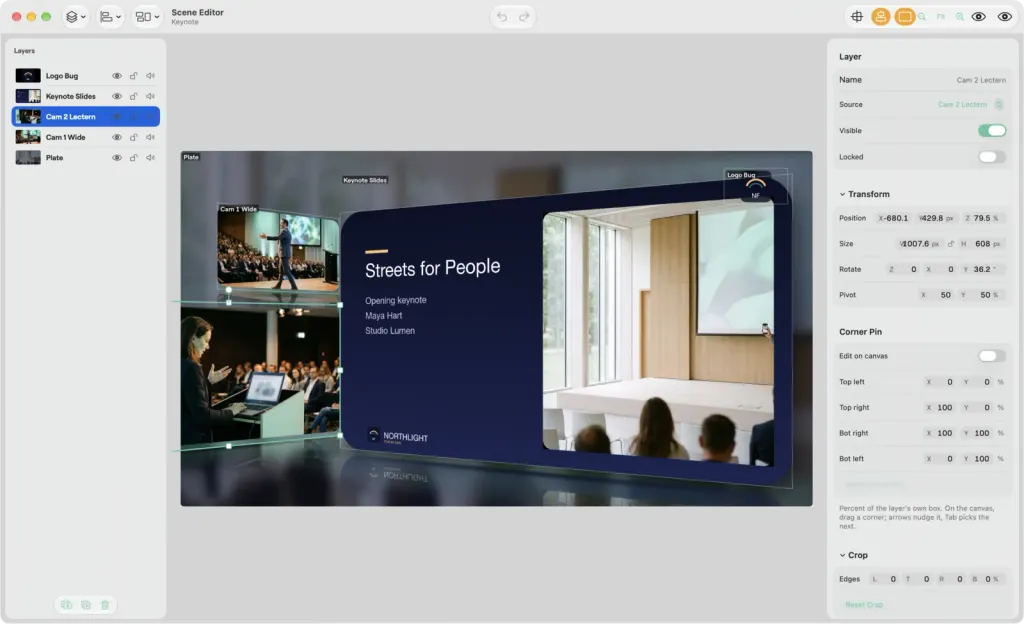
Task: Mute the Keynote Slides layer audio
Action: 150,97
